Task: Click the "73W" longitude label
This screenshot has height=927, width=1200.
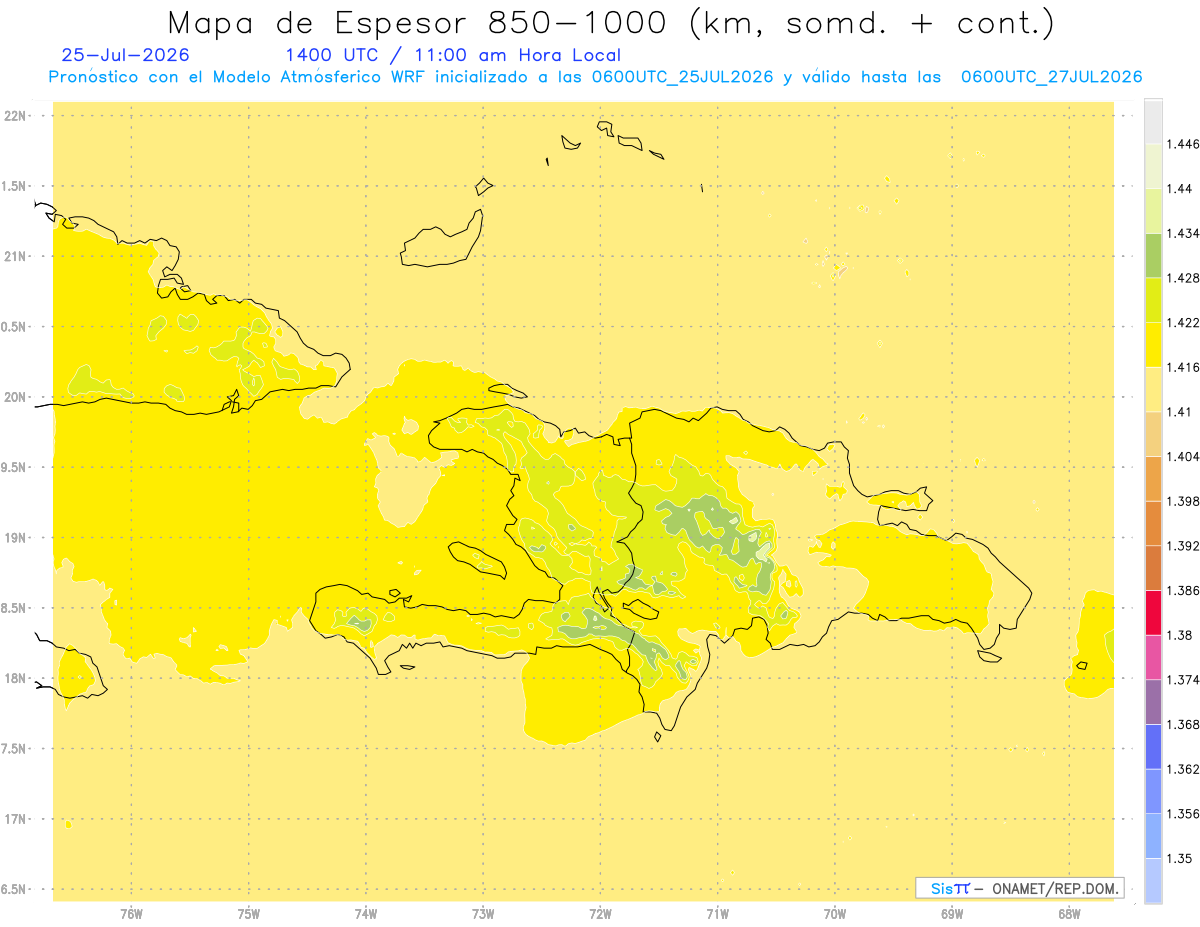Action: [483, 913]
